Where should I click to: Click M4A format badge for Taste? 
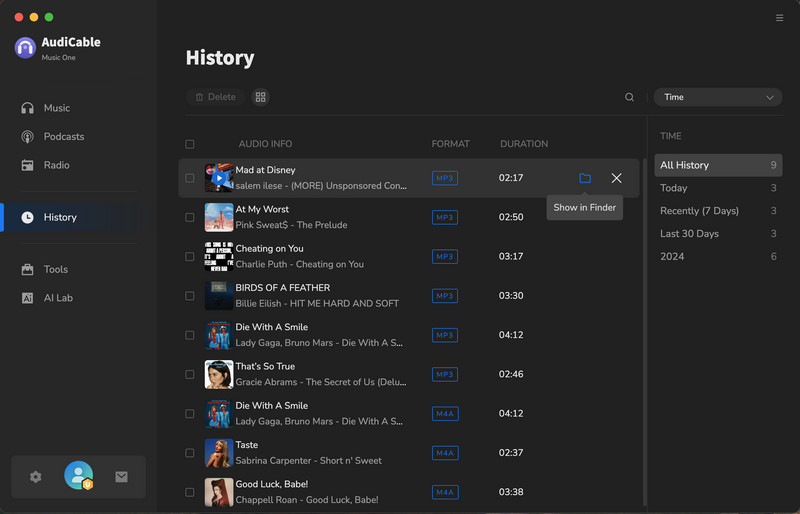click(445, 453)
